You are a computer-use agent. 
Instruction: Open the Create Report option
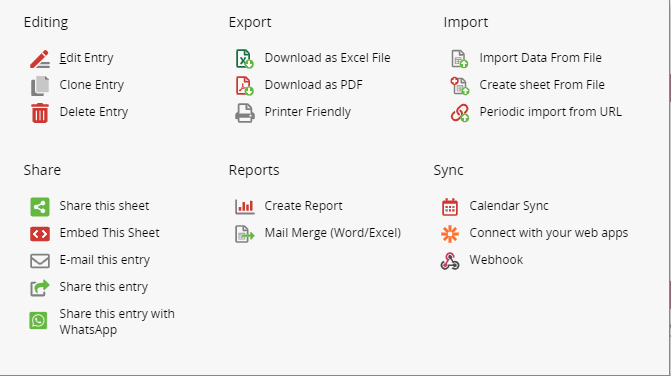pos(303,206)
